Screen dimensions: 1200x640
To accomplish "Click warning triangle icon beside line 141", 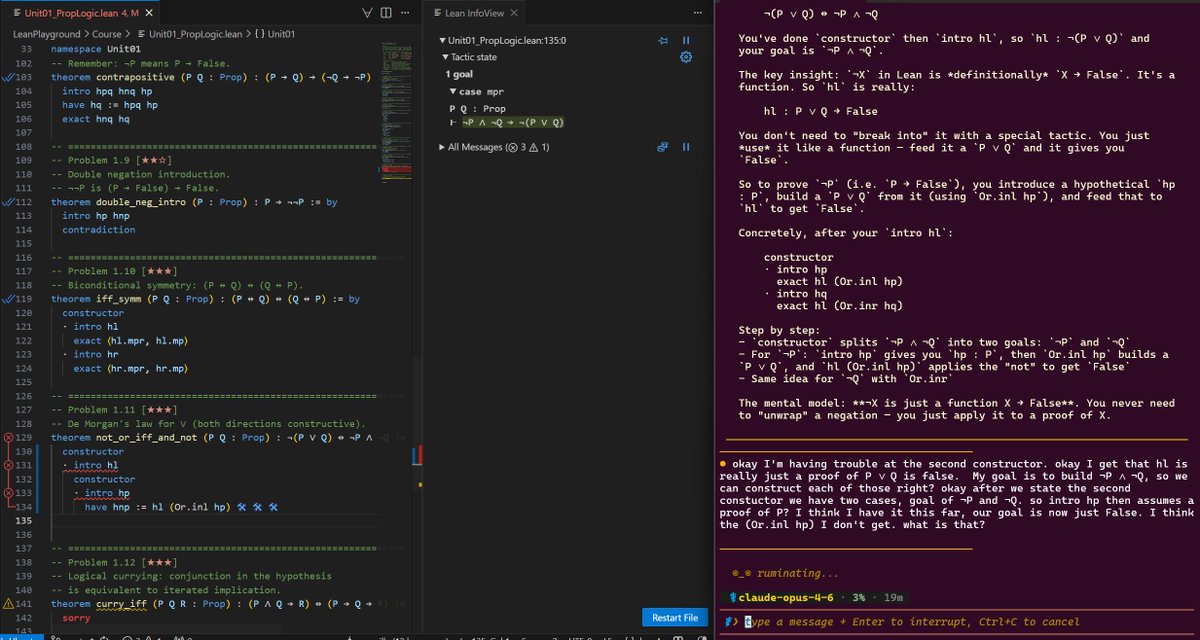I will tap(9, 605).
